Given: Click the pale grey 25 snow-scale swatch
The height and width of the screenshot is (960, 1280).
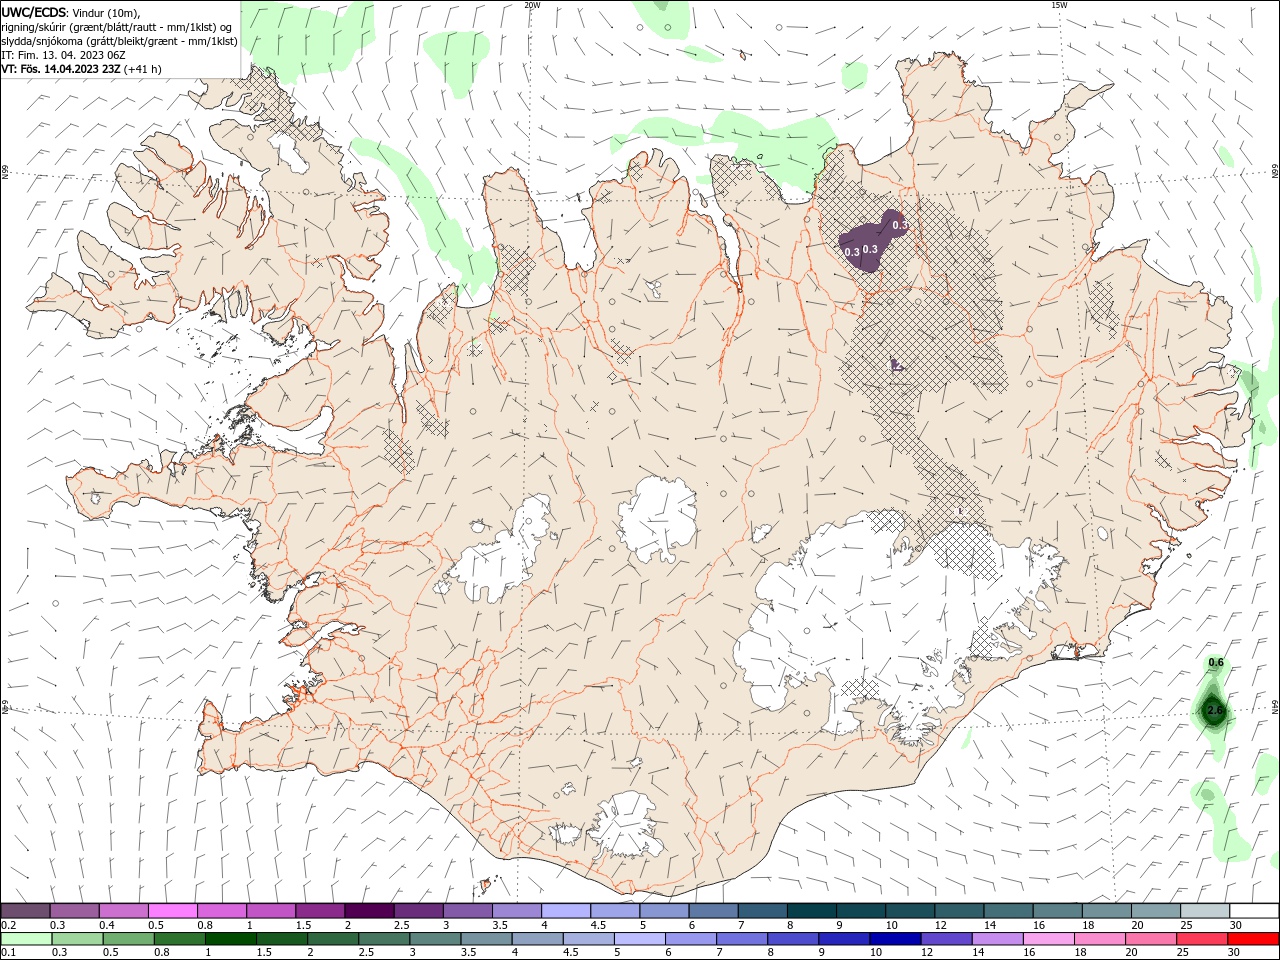Looking at the screenshot, I should [x=1204, y=910].
